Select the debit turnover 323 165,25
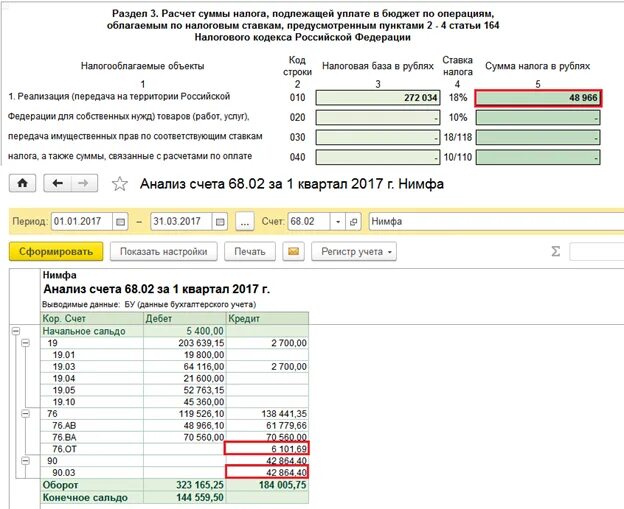Viewport: 624px width, 509px height. (x=185, y=485)
